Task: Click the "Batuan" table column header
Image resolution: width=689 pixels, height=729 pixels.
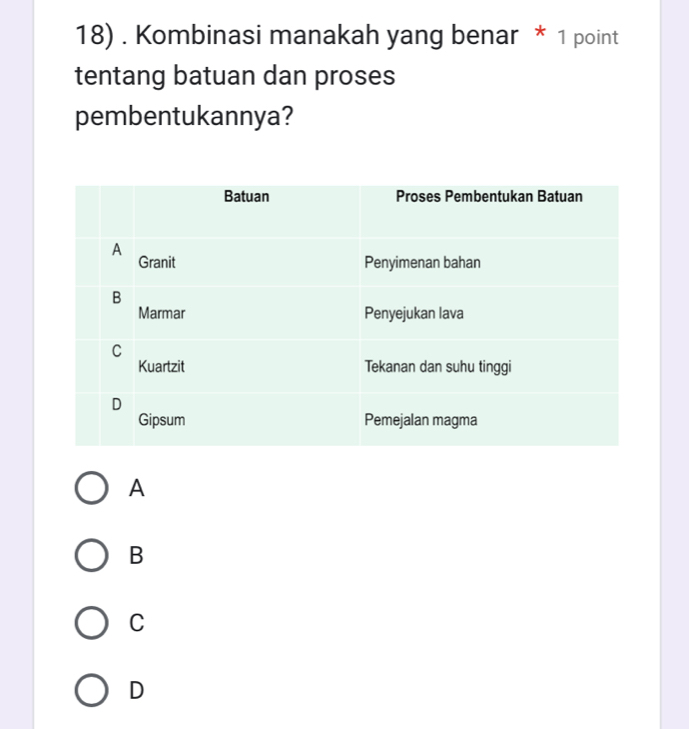Action: pos(247,197)
